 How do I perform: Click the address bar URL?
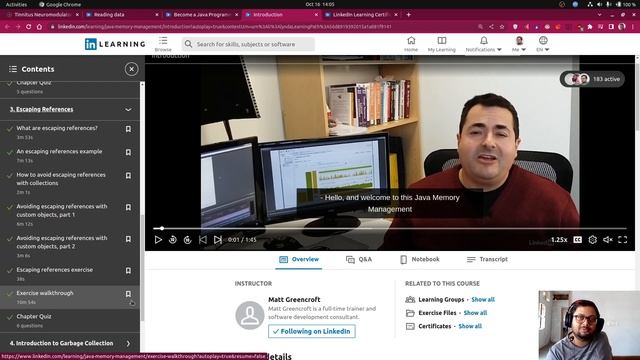[224, 27]
